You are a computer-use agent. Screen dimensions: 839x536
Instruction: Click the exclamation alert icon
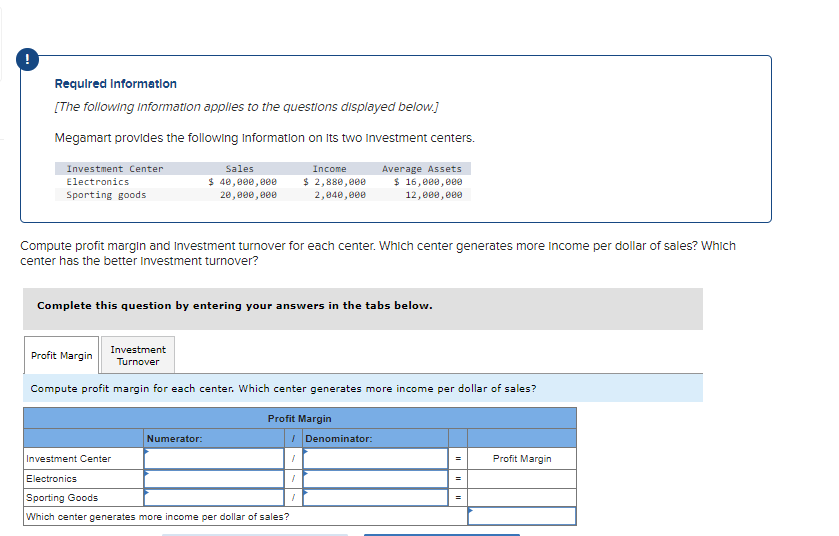coord(27,59)
